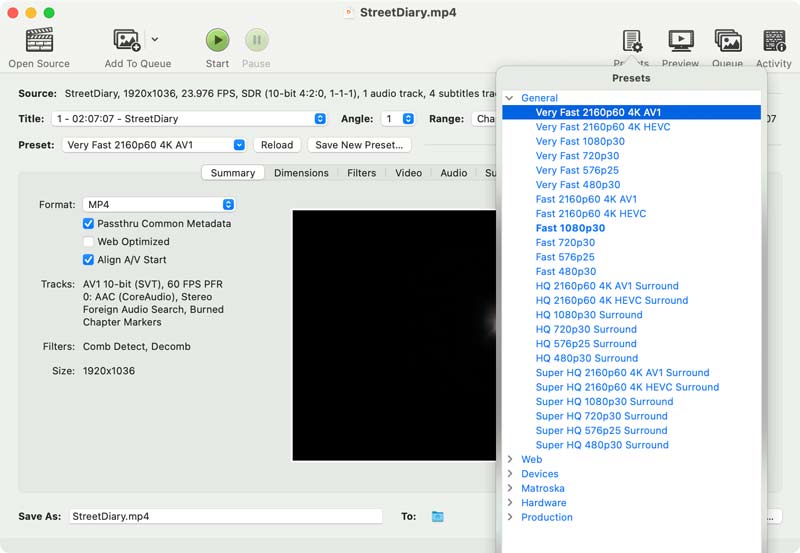Click Save New Preset... button
The width and height of the screenshot is (800, 553).
[x=359, y=145]
